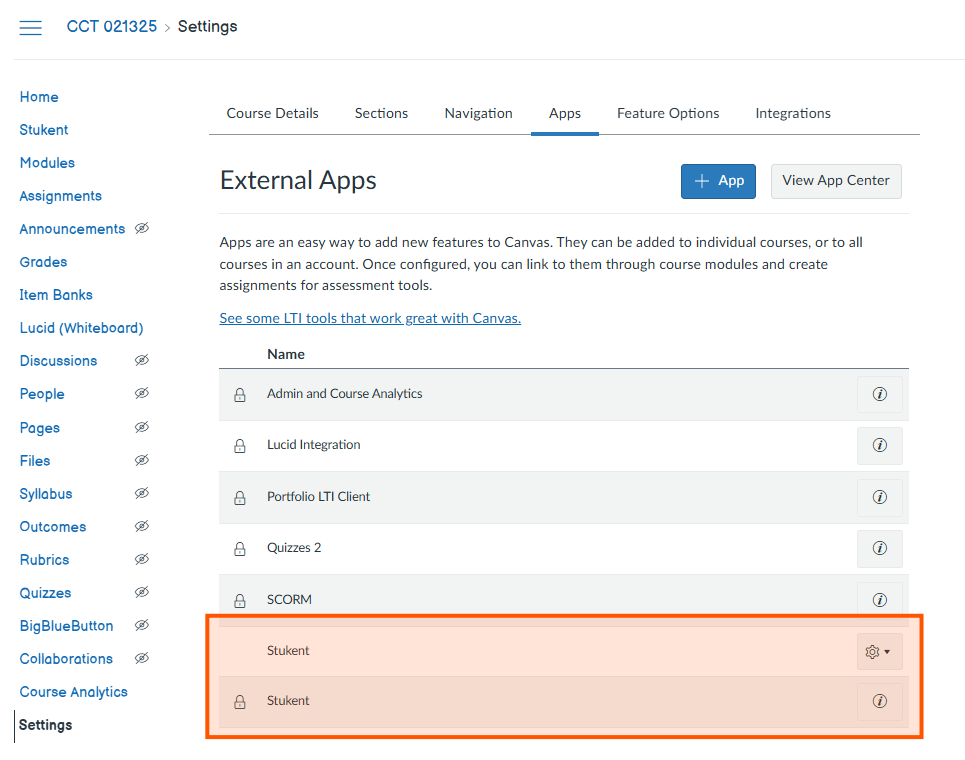The width and height of the screenshot is (965, 760).
Task: Open the Feature Options tab
Action: tap(668, 113)
